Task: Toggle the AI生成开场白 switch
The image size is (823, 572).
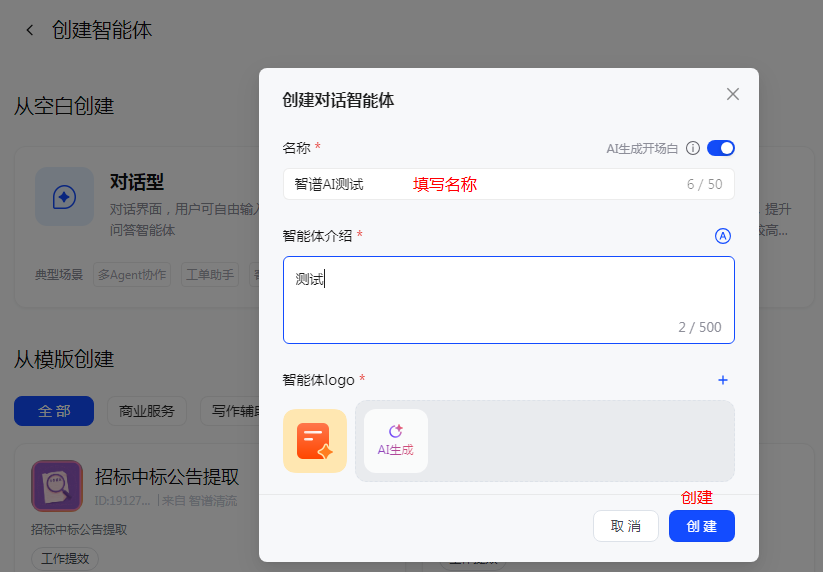Action: (x=720, y=148)
